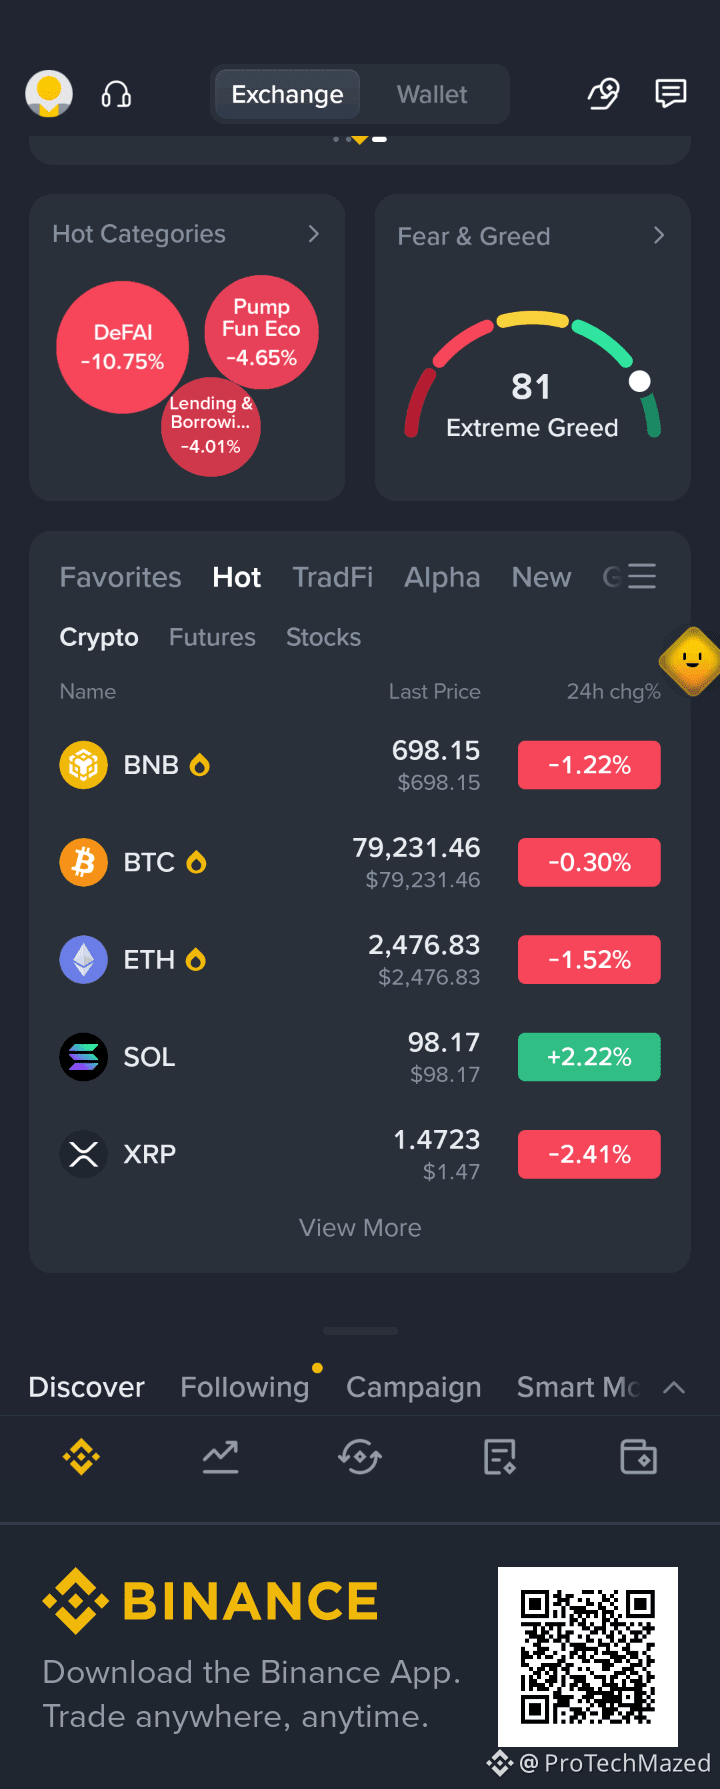
Task: Expand Fear & Greed details arrow
Action: tap(659, 235)
